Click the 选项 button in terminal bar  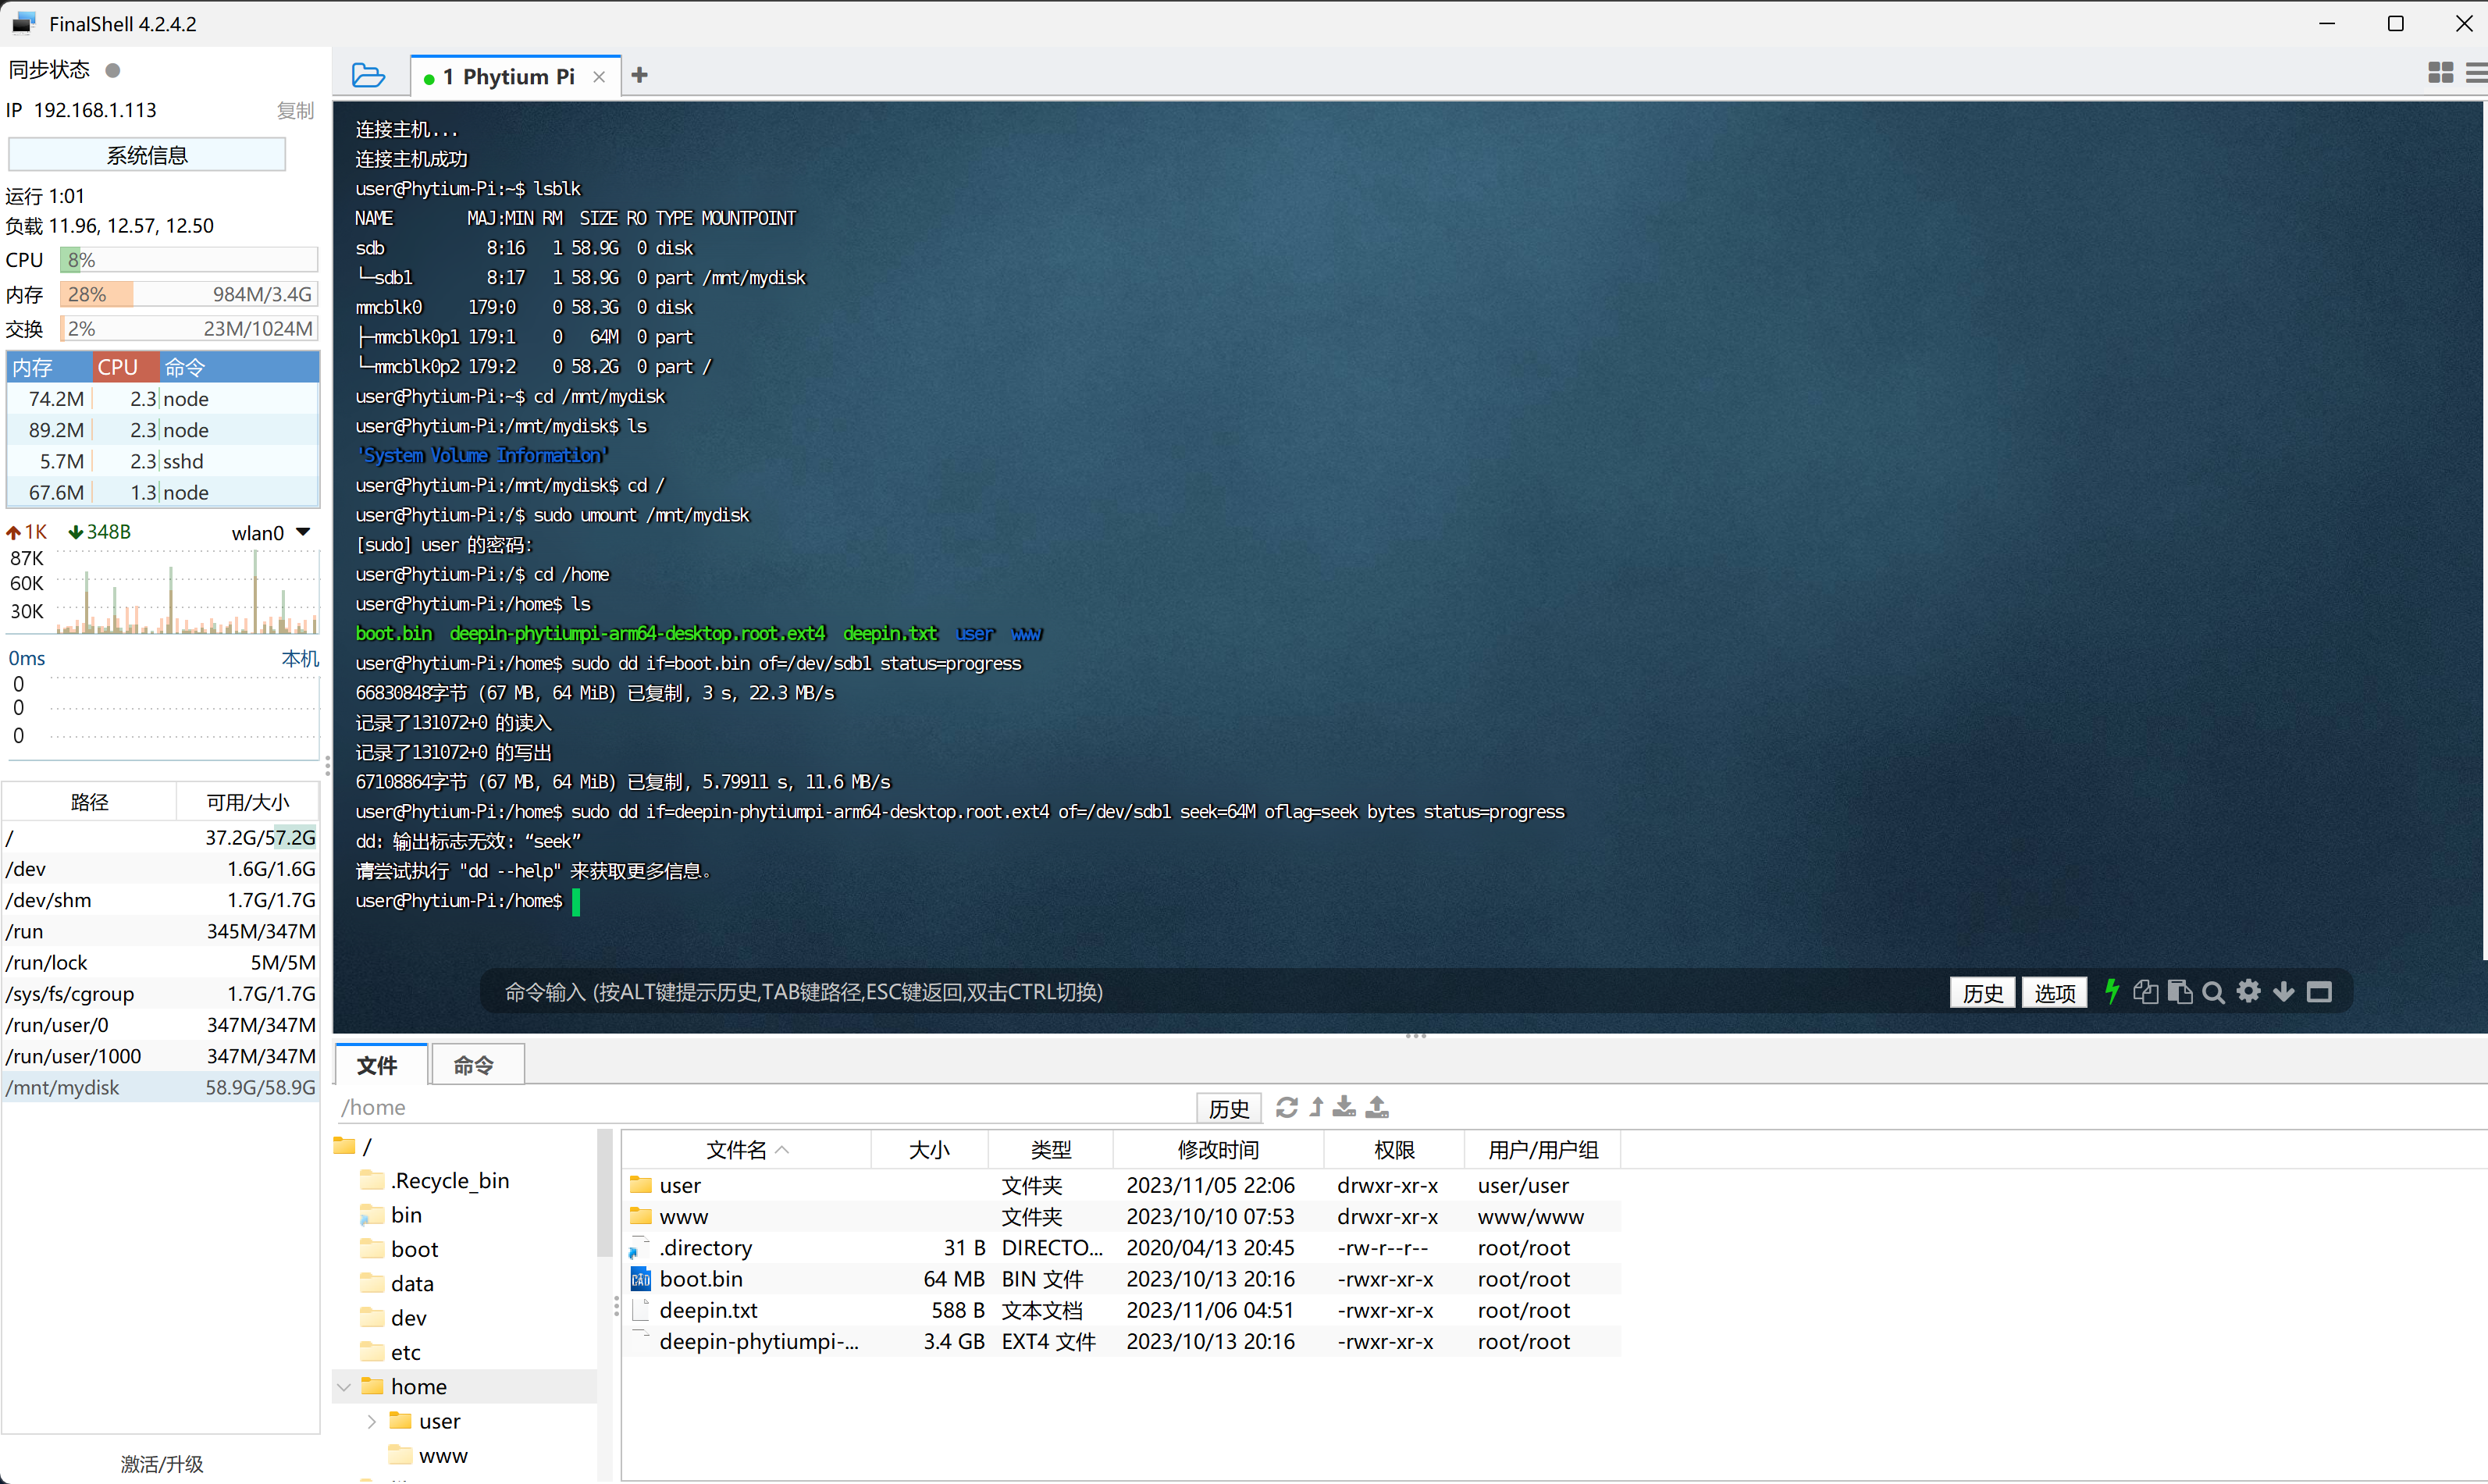[2054, 992]
